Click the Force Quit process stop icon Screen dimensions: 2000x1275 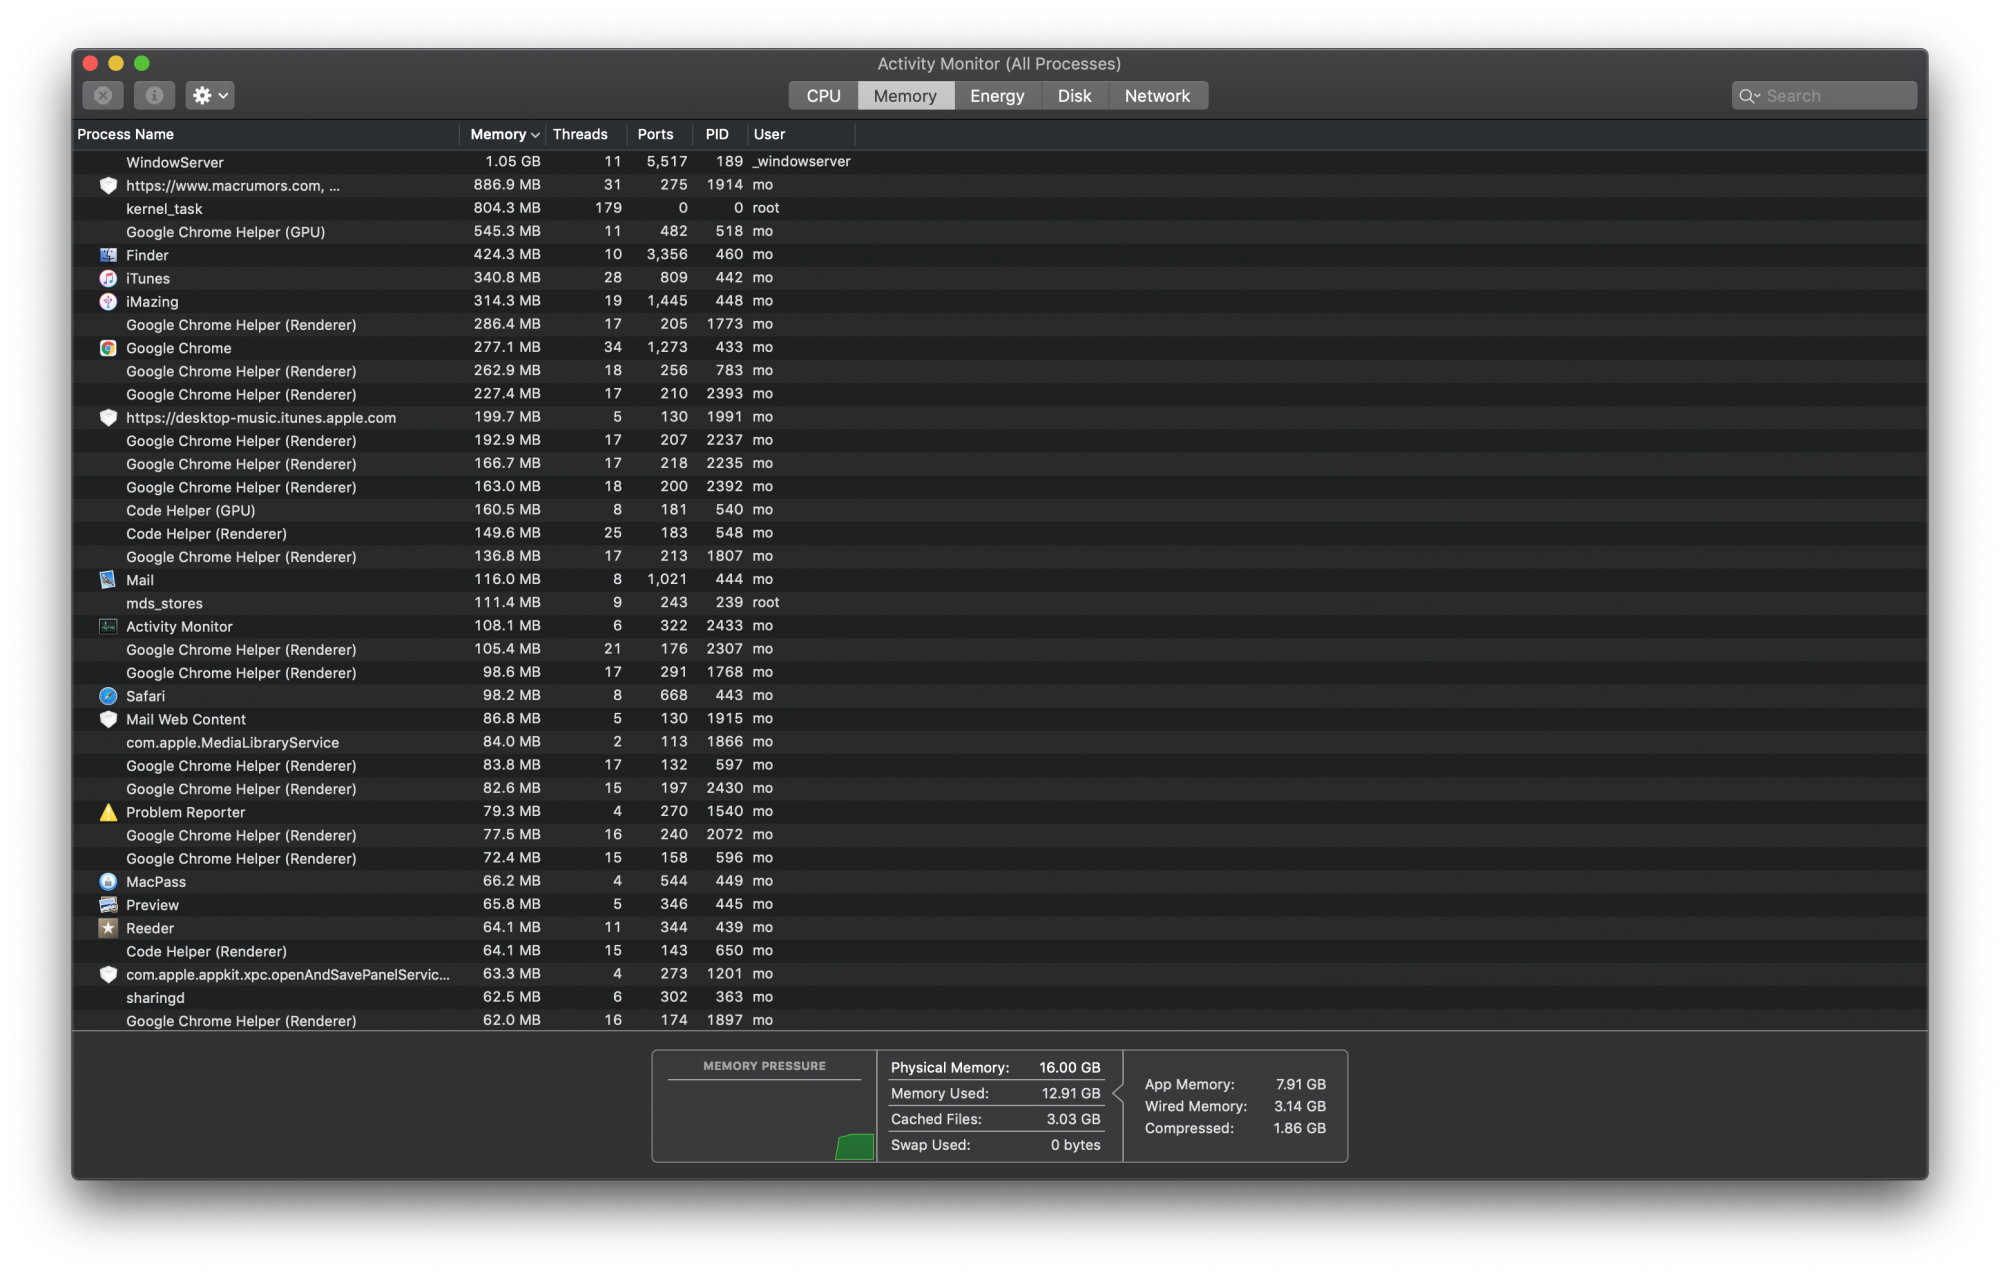coord(103,96)
